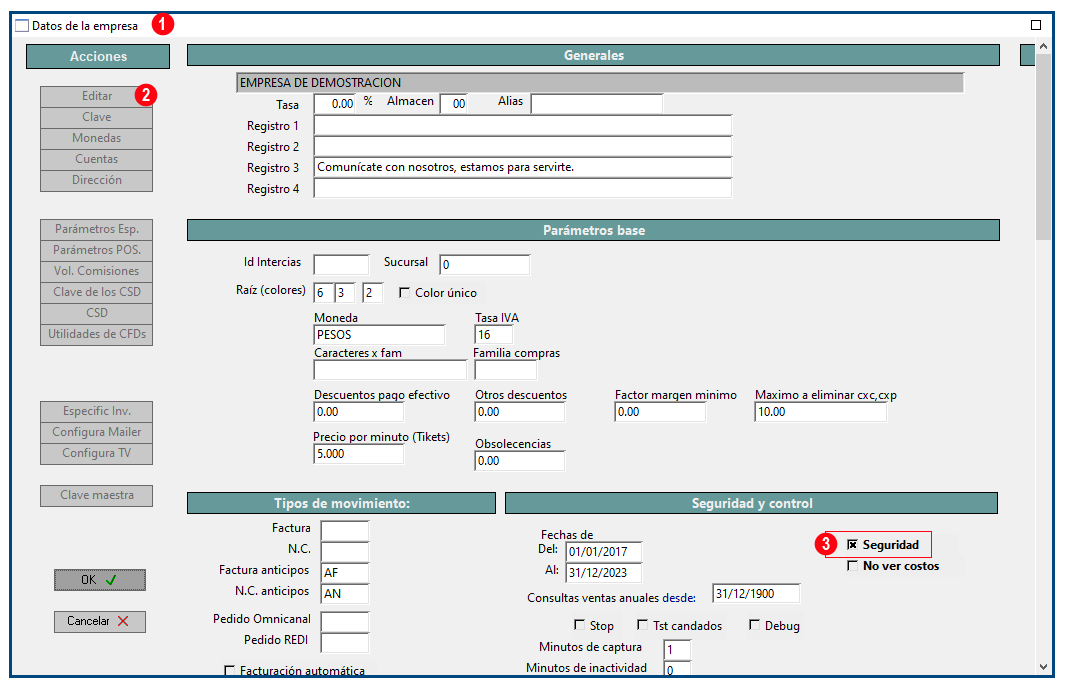This screenshot has width=1065, height=687.
Task: Click the scrollbar up arrow
Action: click(1043, 46)
